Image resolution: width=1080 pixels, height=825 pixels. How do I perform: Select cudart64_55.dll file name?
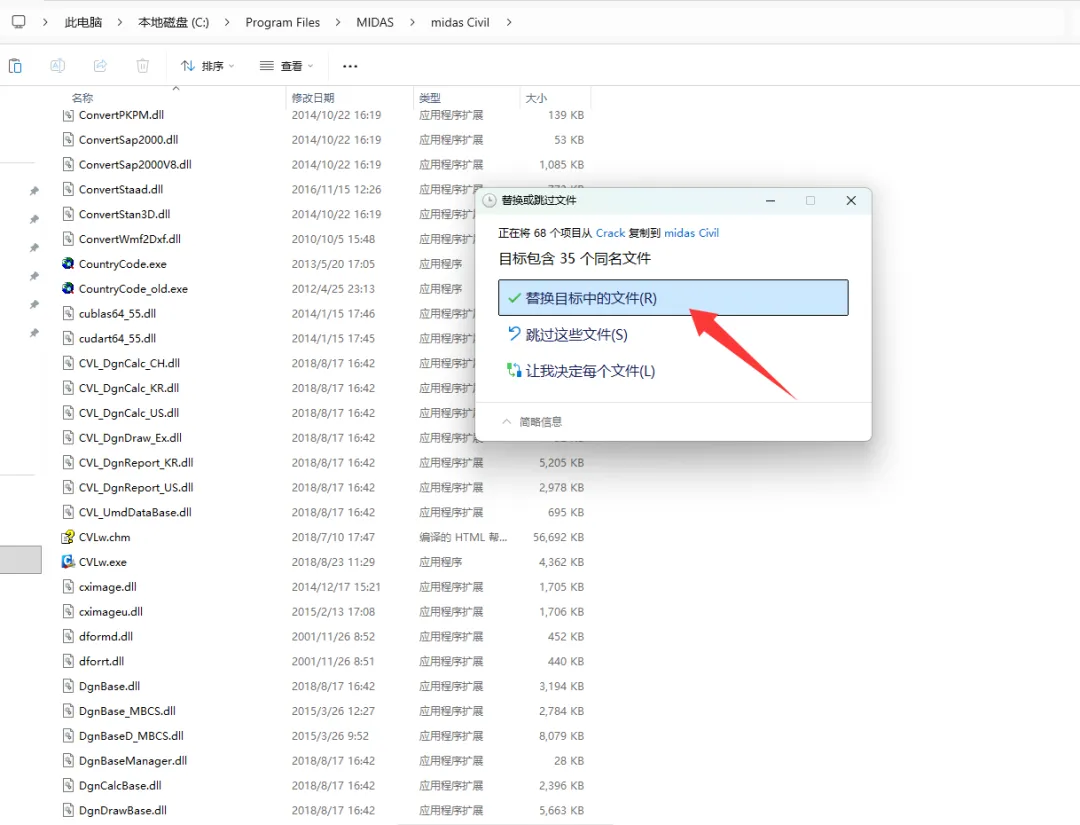117,338
